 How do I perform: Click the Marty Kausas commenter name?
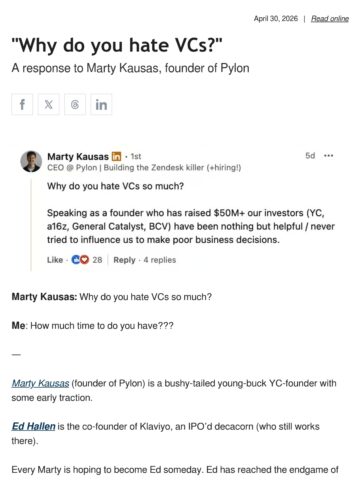tap(78, 156)
